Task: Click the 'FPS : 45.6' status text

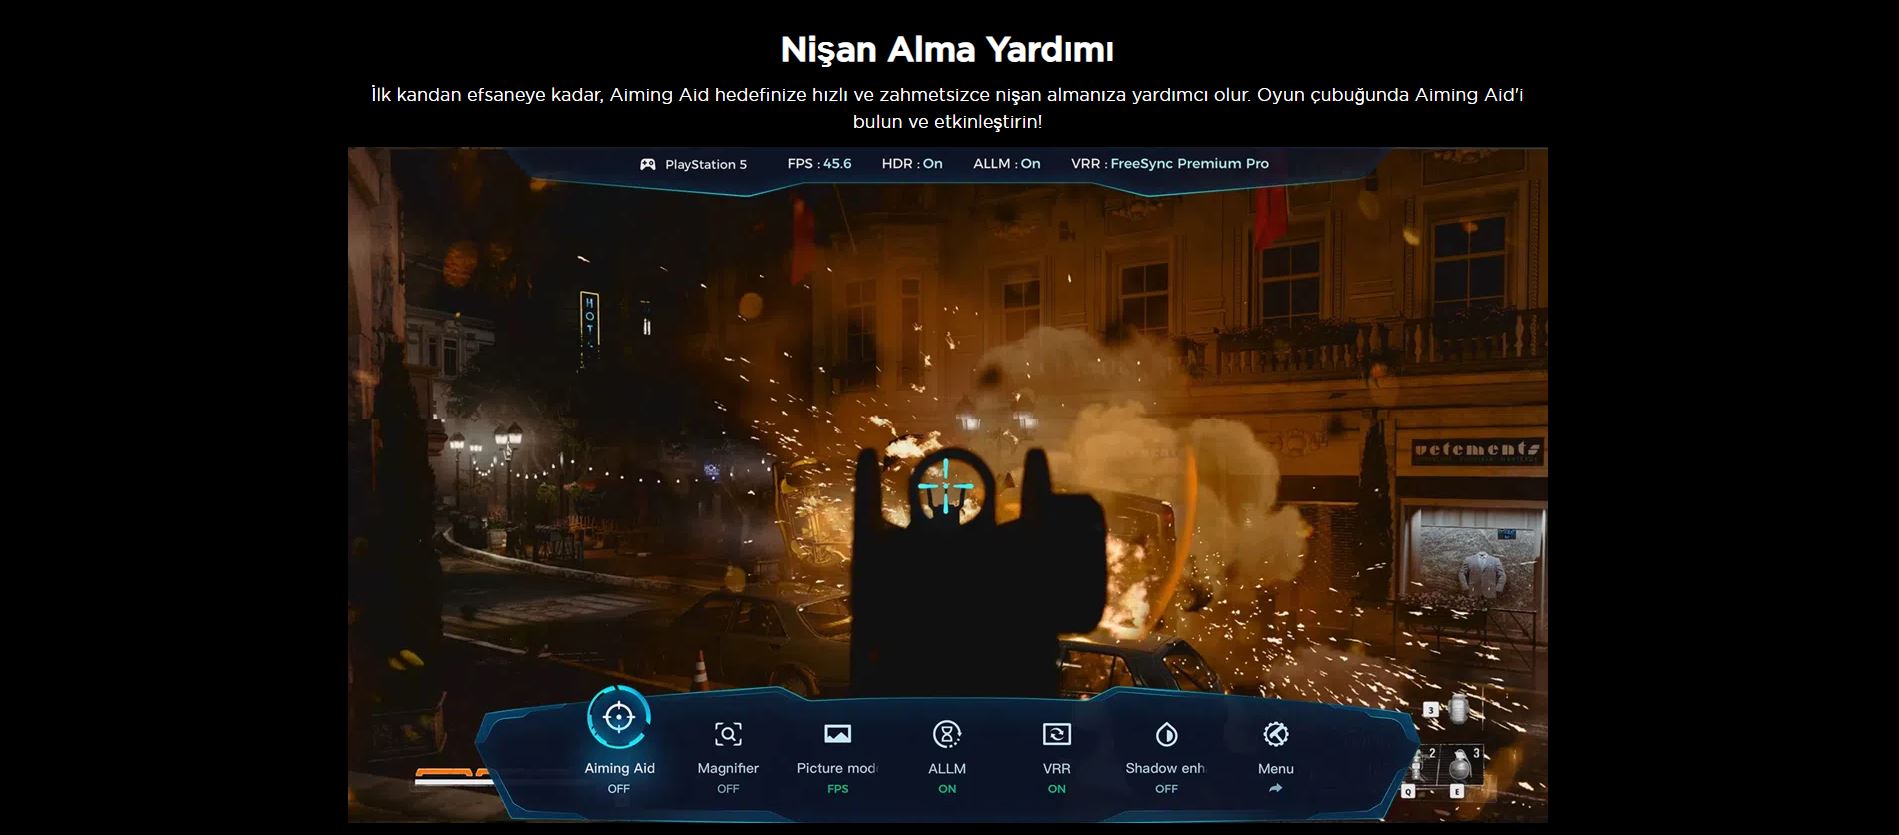Action: [819, 164]
